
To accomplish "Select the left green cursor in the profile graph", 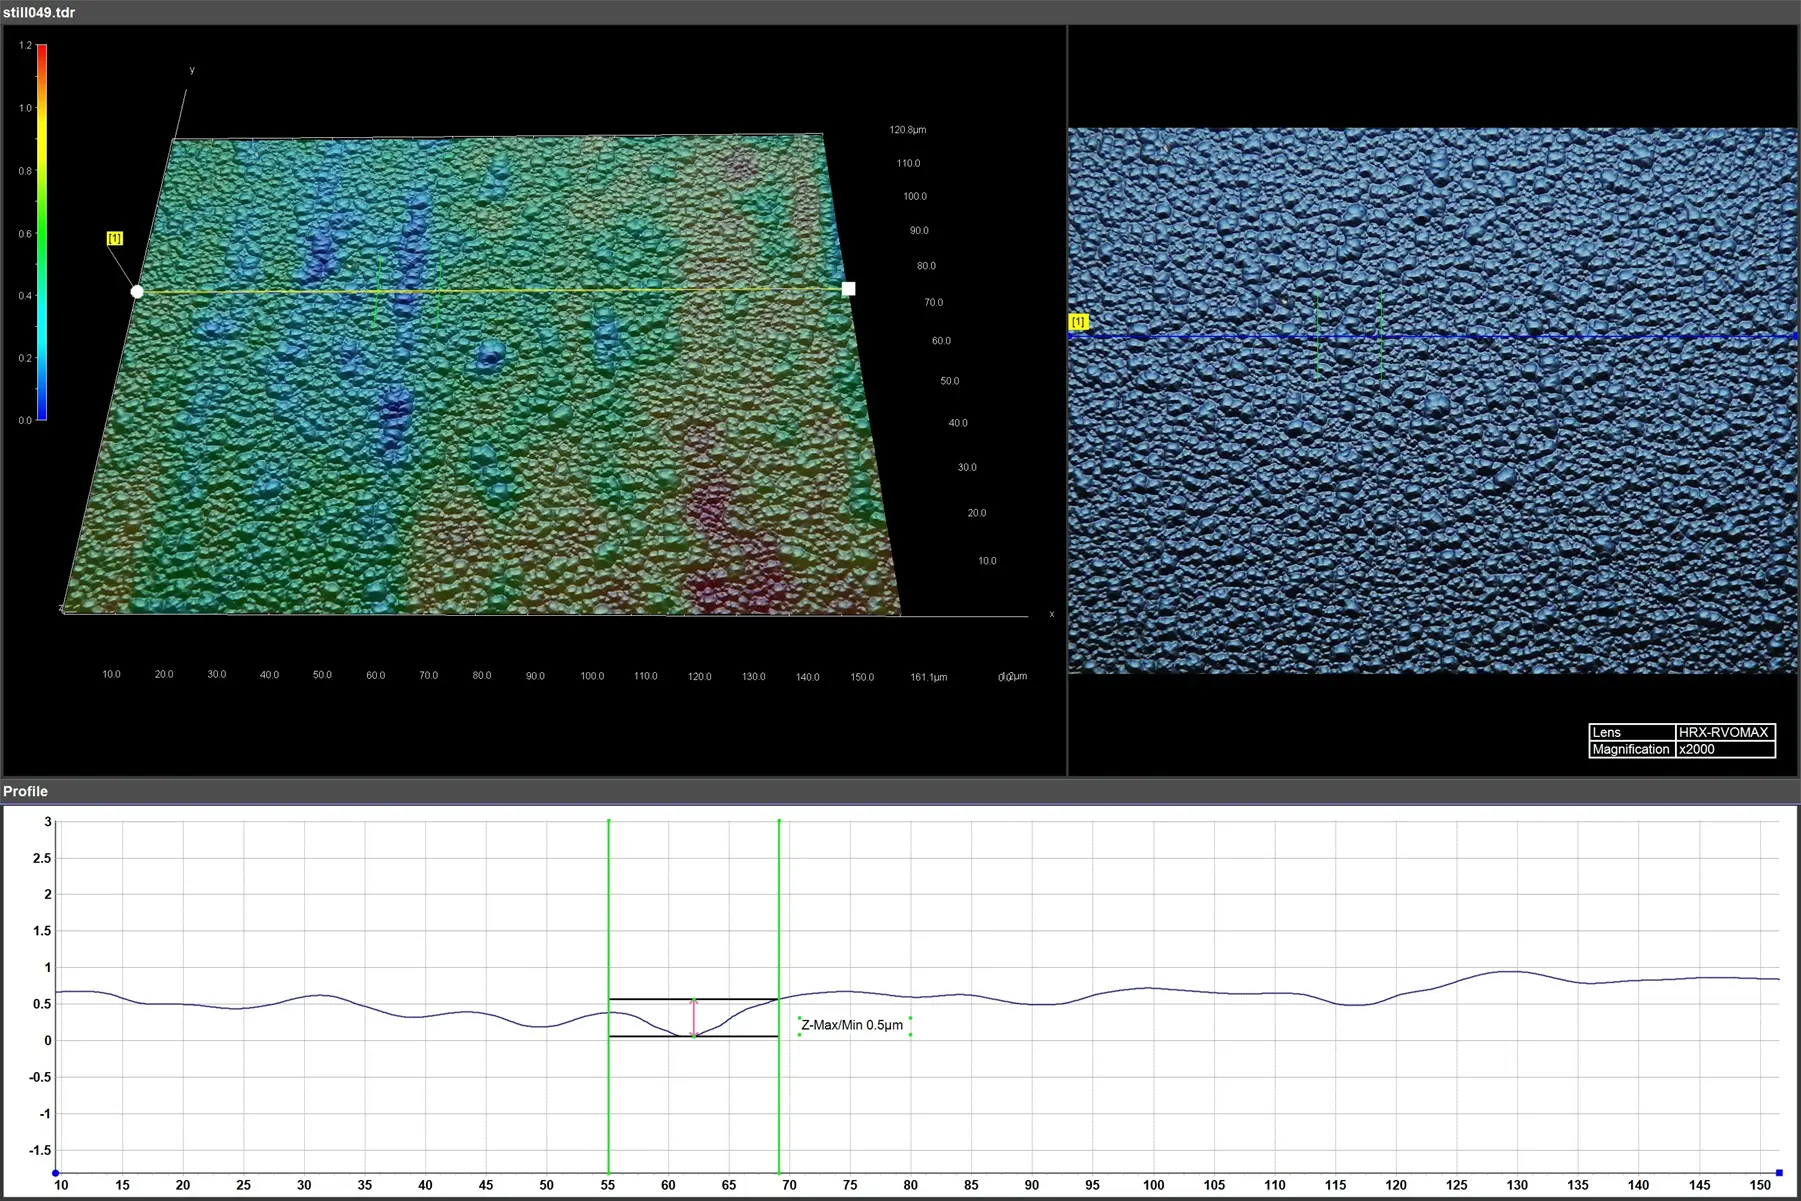I will click(x=608, y=900).
